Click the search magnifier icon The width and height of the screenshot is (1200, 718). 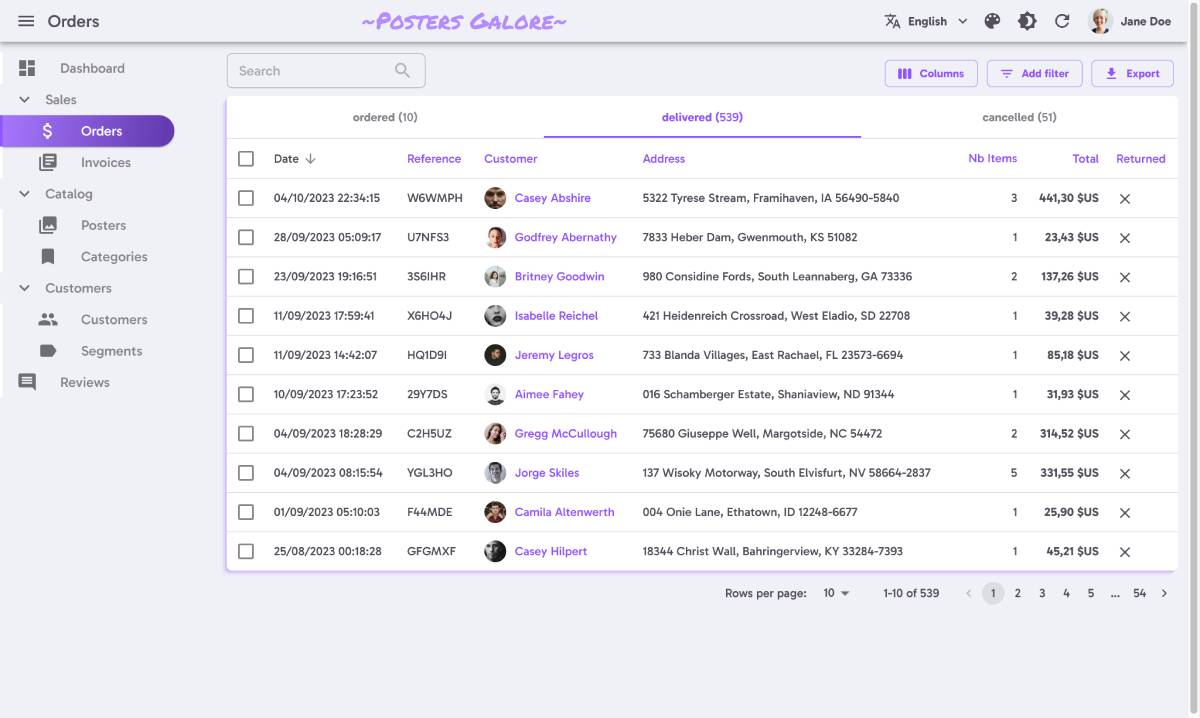(402, 71)
